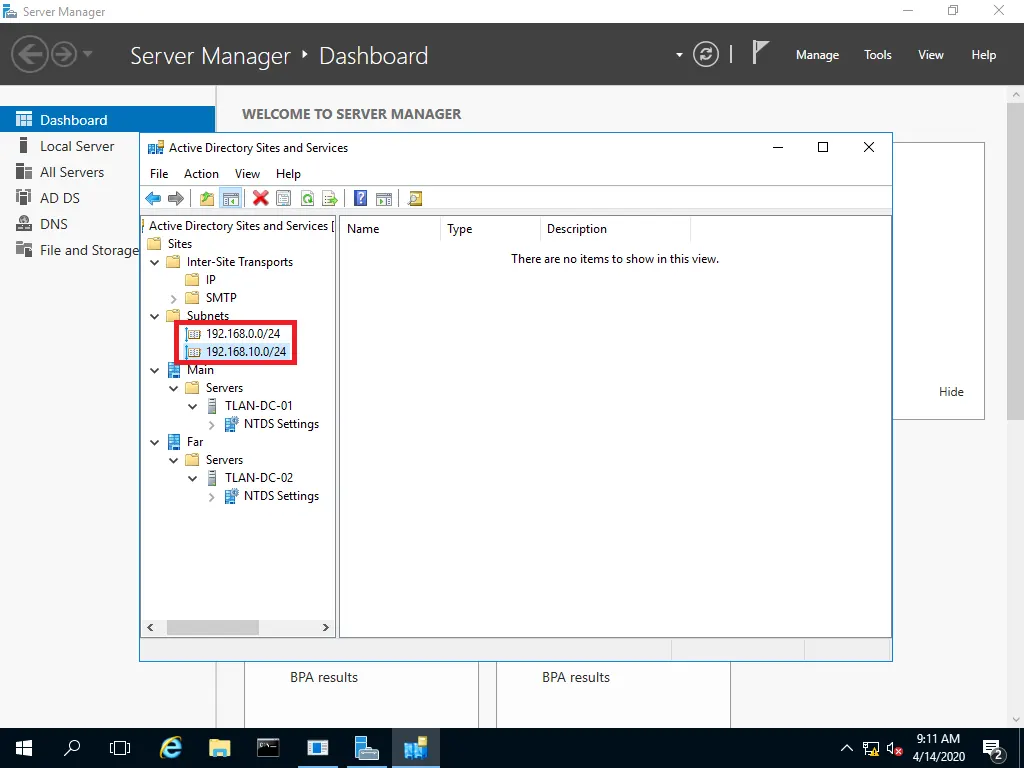
Task: Open All Servers in the Server Manager sidebar
Action: (70, 172)
